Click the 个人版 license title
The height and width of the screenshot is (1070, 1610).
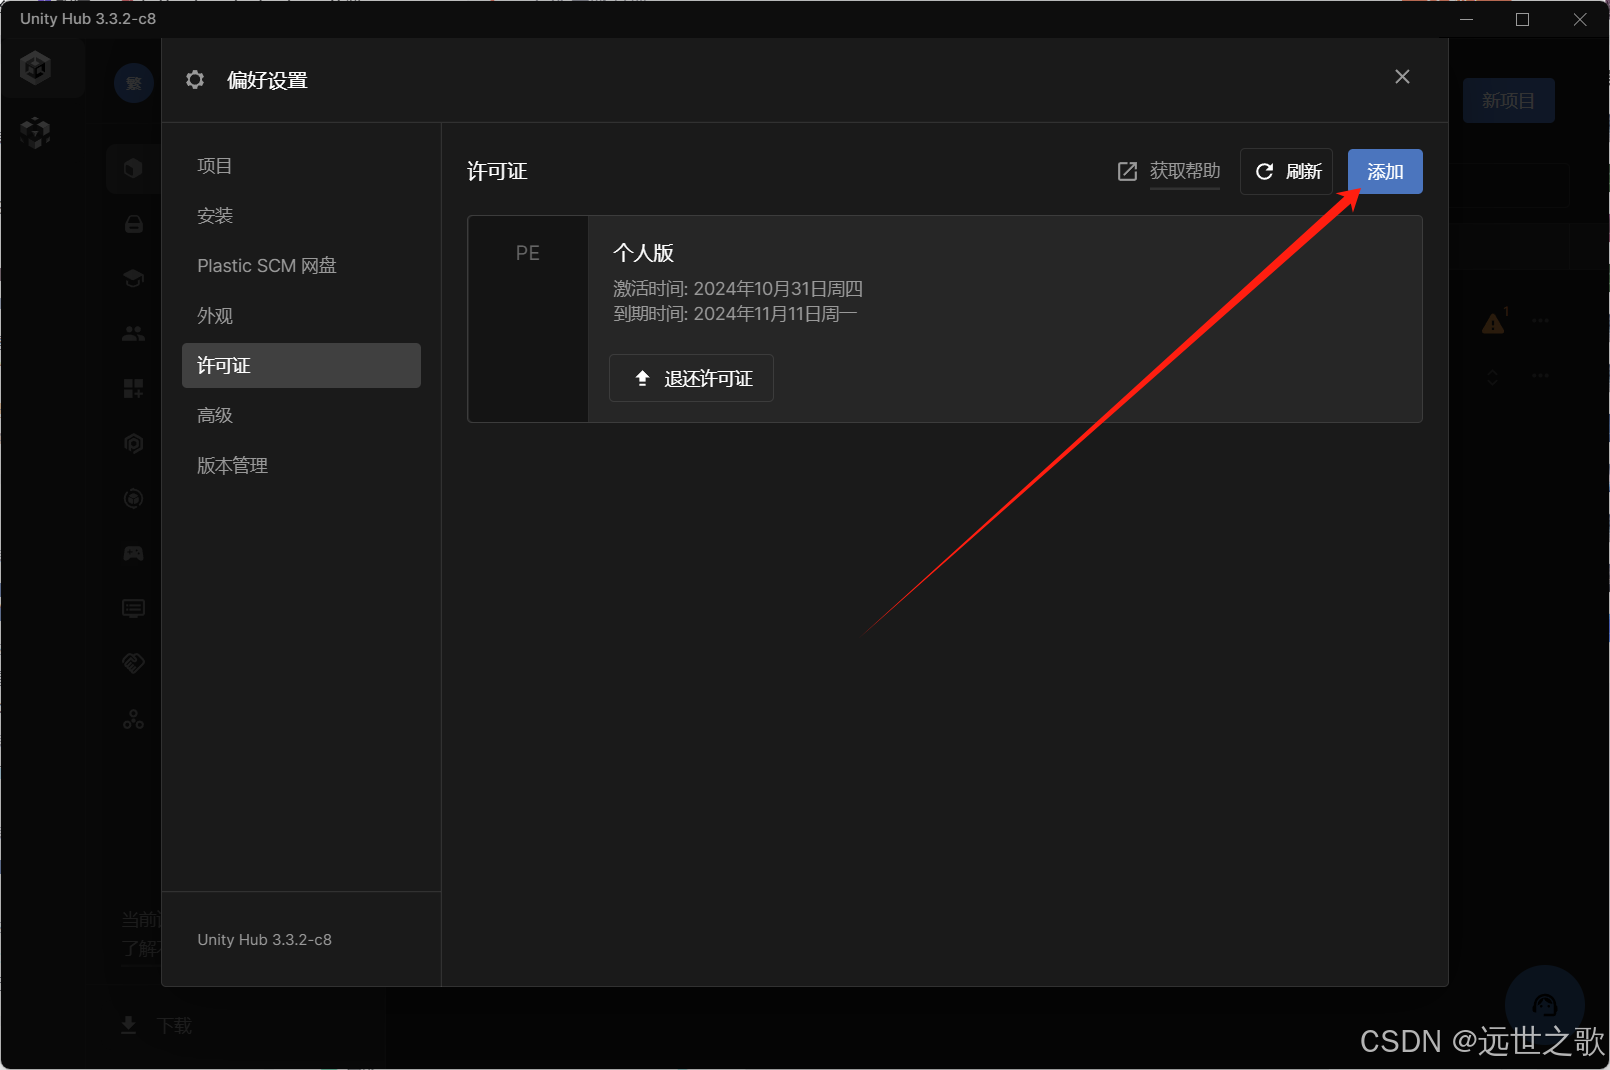tap(643, 253)
